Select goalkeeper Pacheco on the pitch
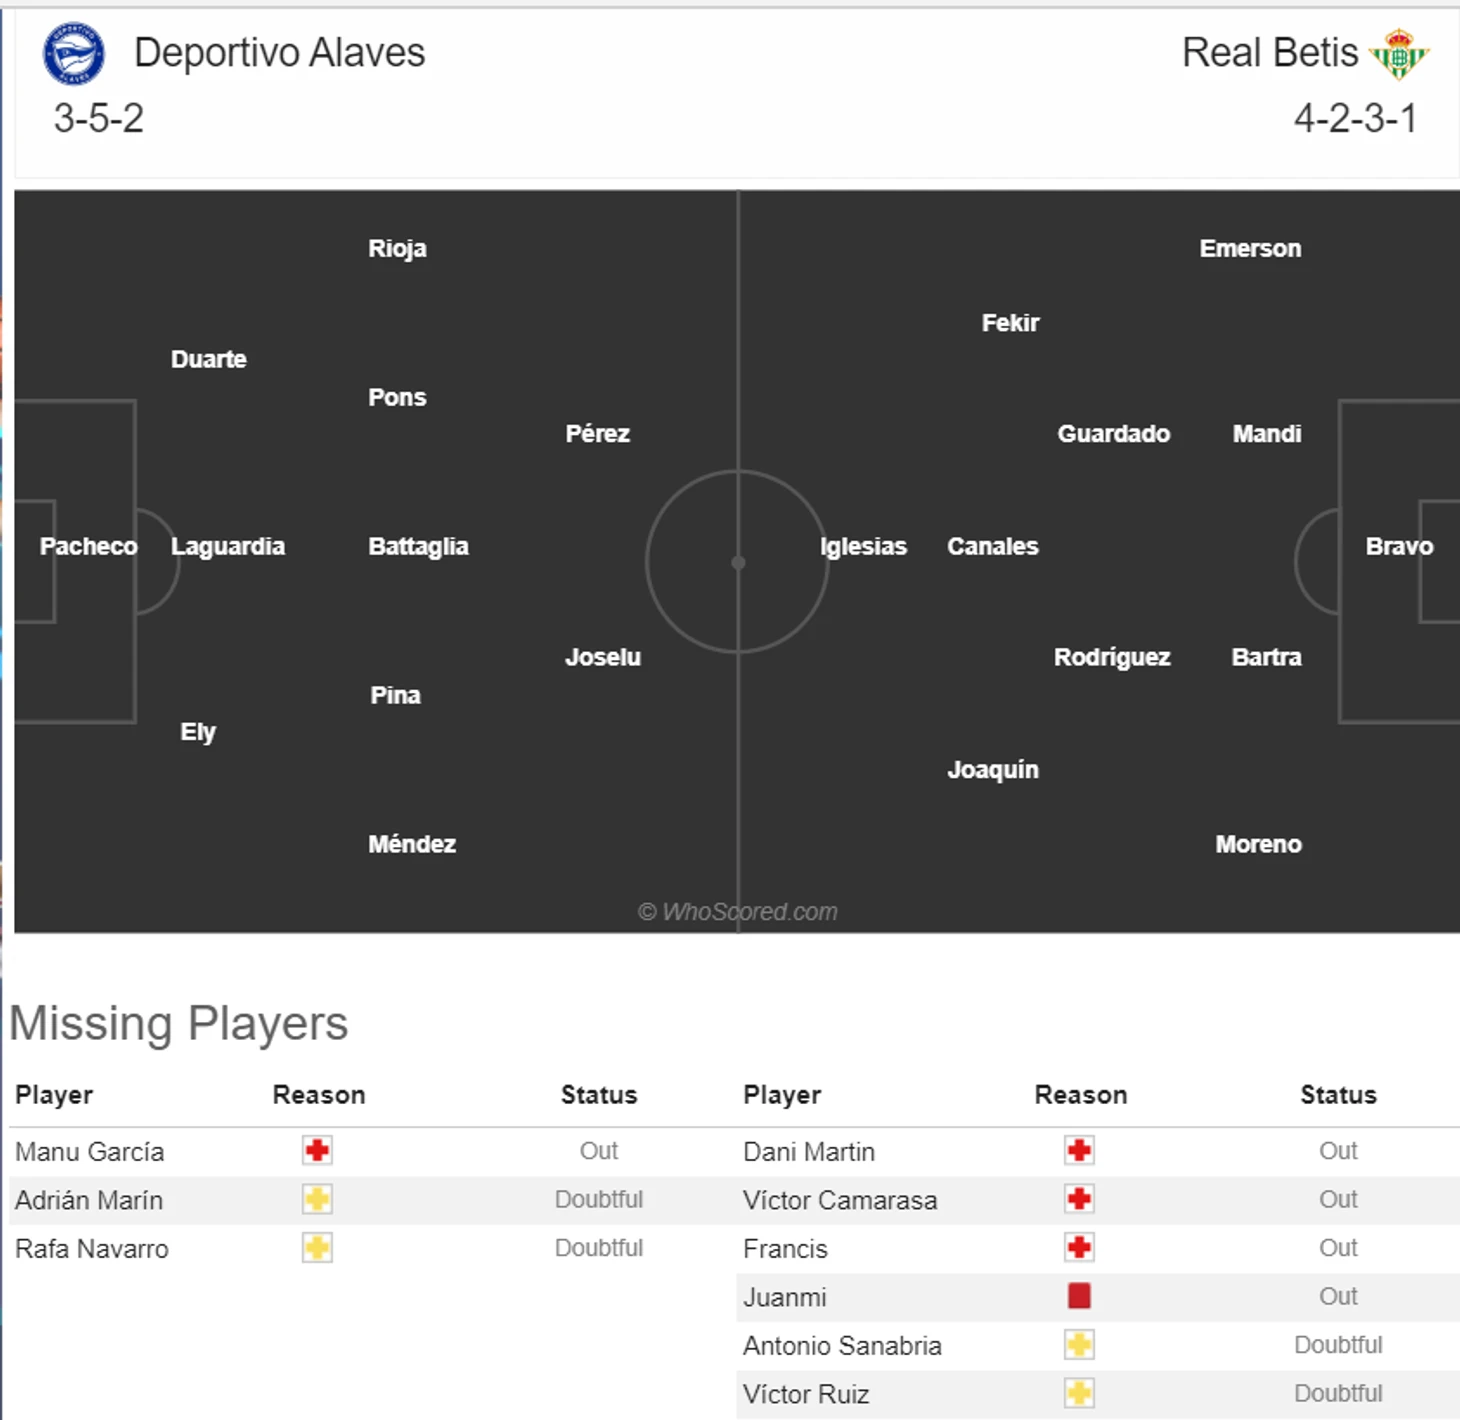Screen dimensions: 1460x1420 pos(88,546)
